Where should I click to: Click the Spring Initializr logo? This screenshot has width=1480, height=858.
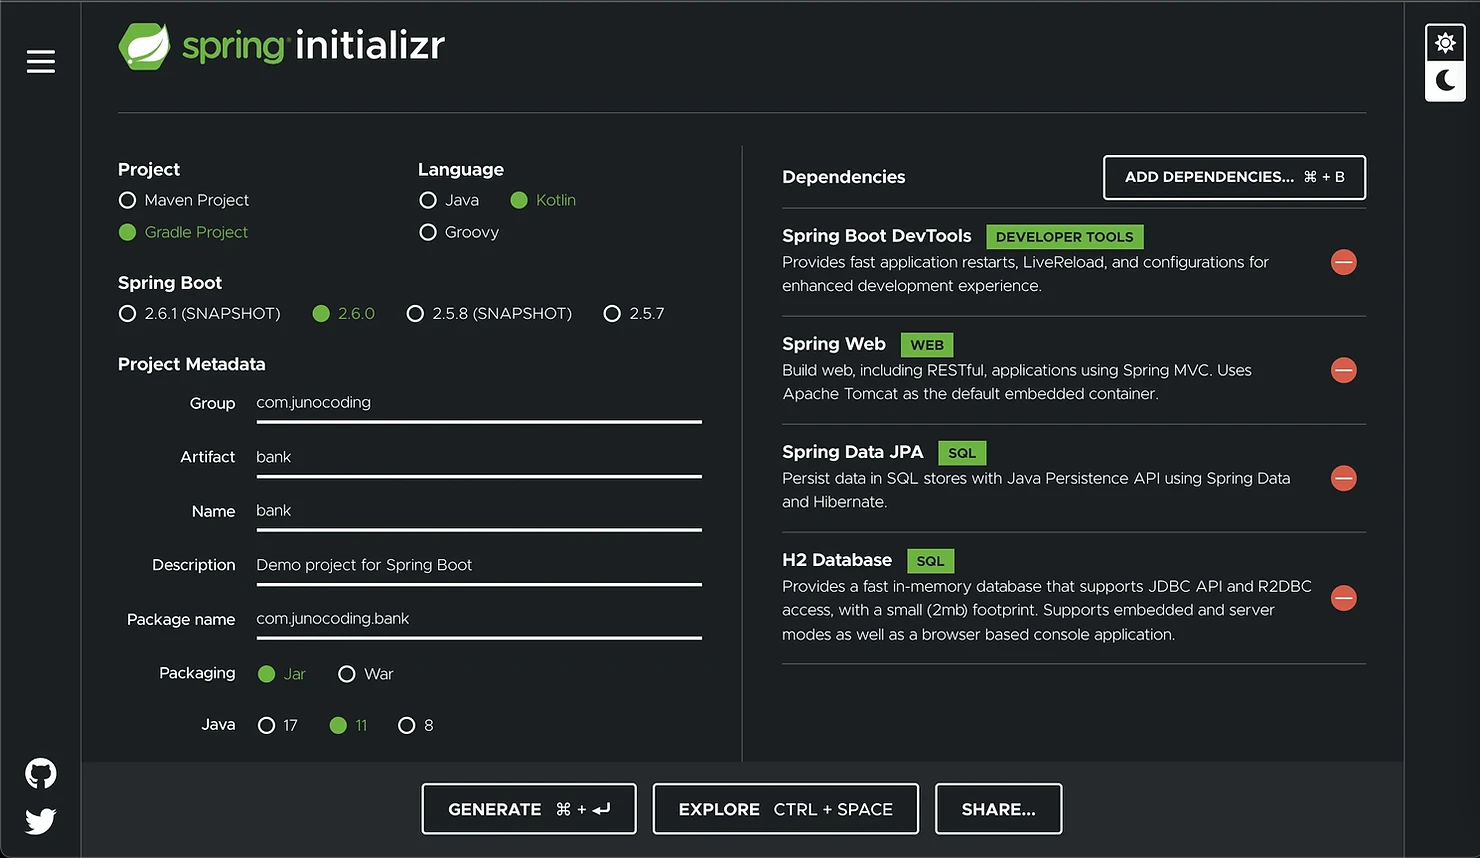281,46
